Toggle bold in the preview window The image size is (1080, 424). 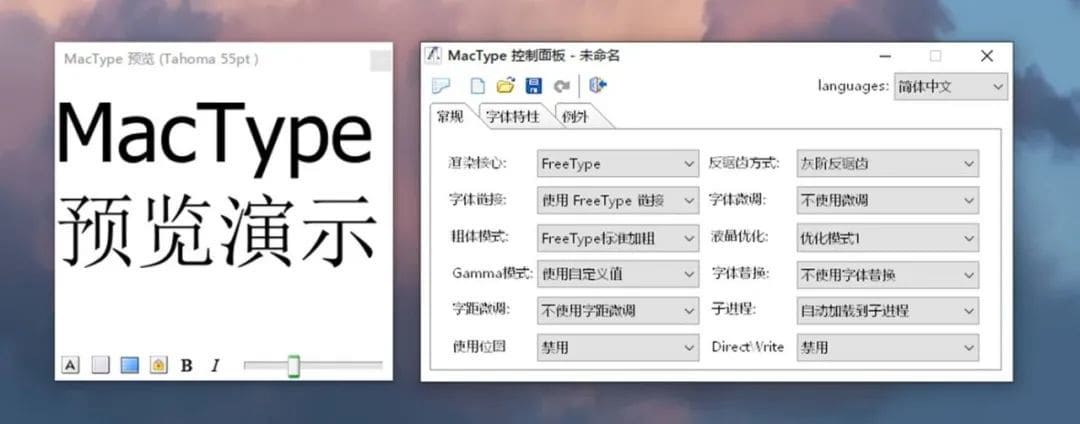(x=187, y=365)
